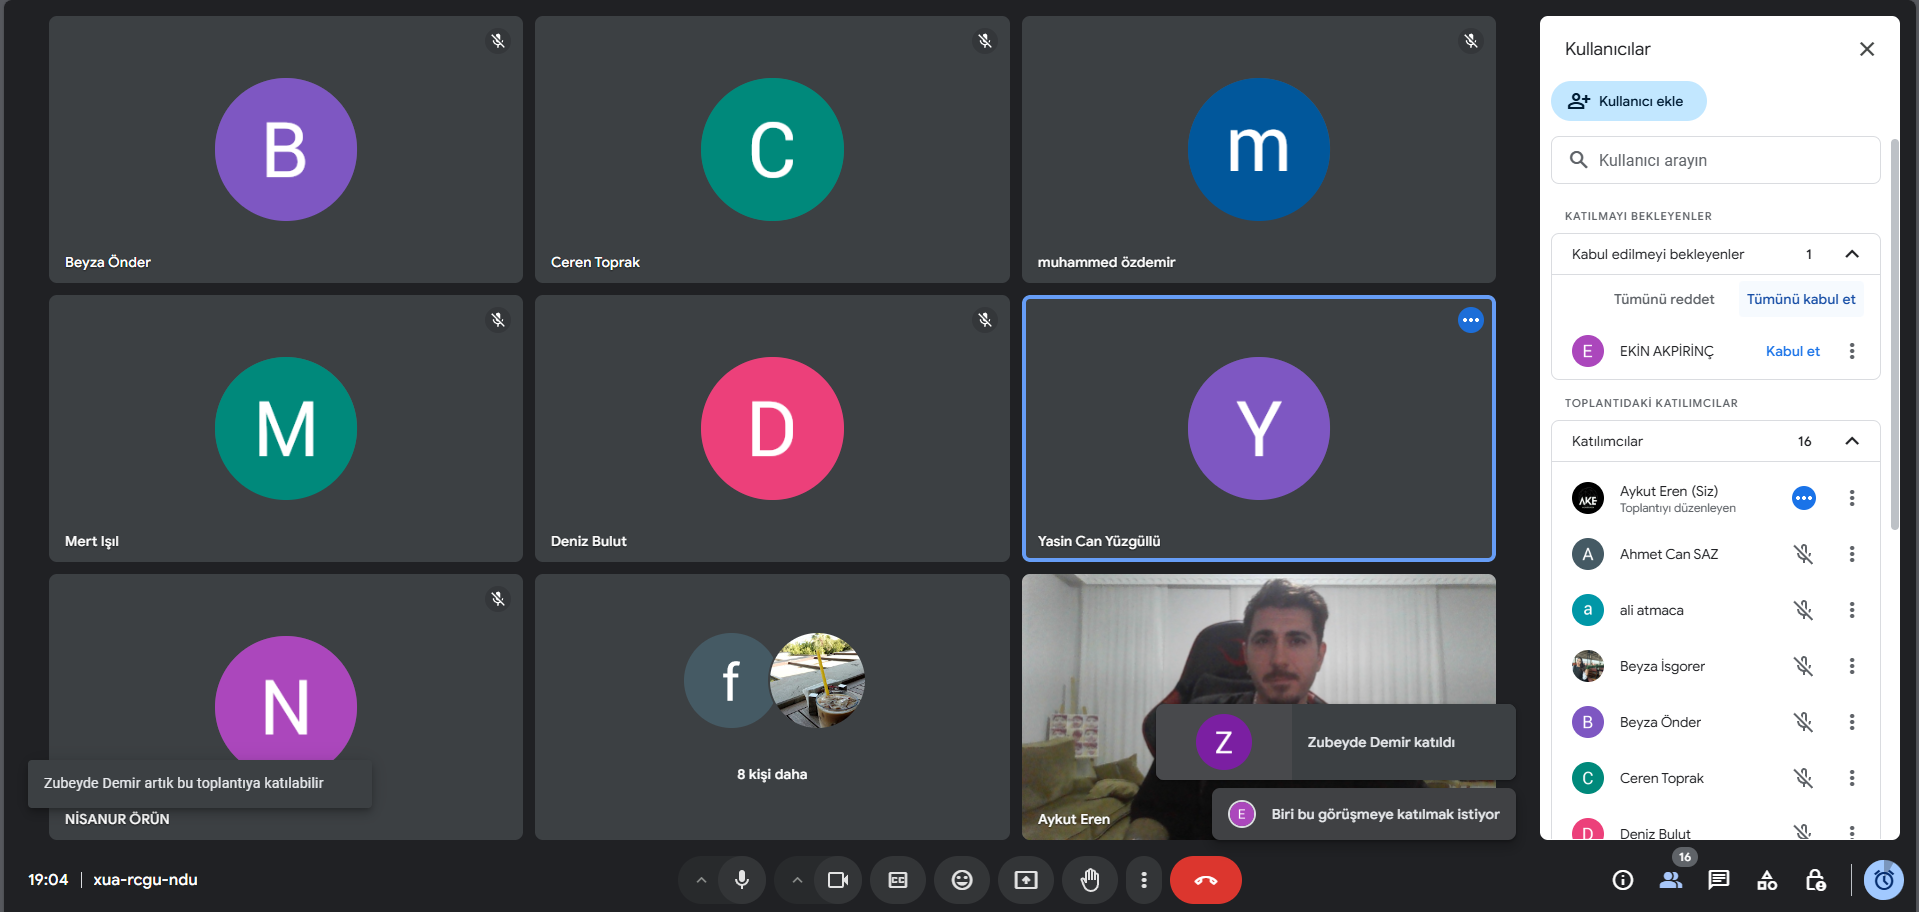
Task: Click Tümünü kabul et button
Action: pos(1800,299)
